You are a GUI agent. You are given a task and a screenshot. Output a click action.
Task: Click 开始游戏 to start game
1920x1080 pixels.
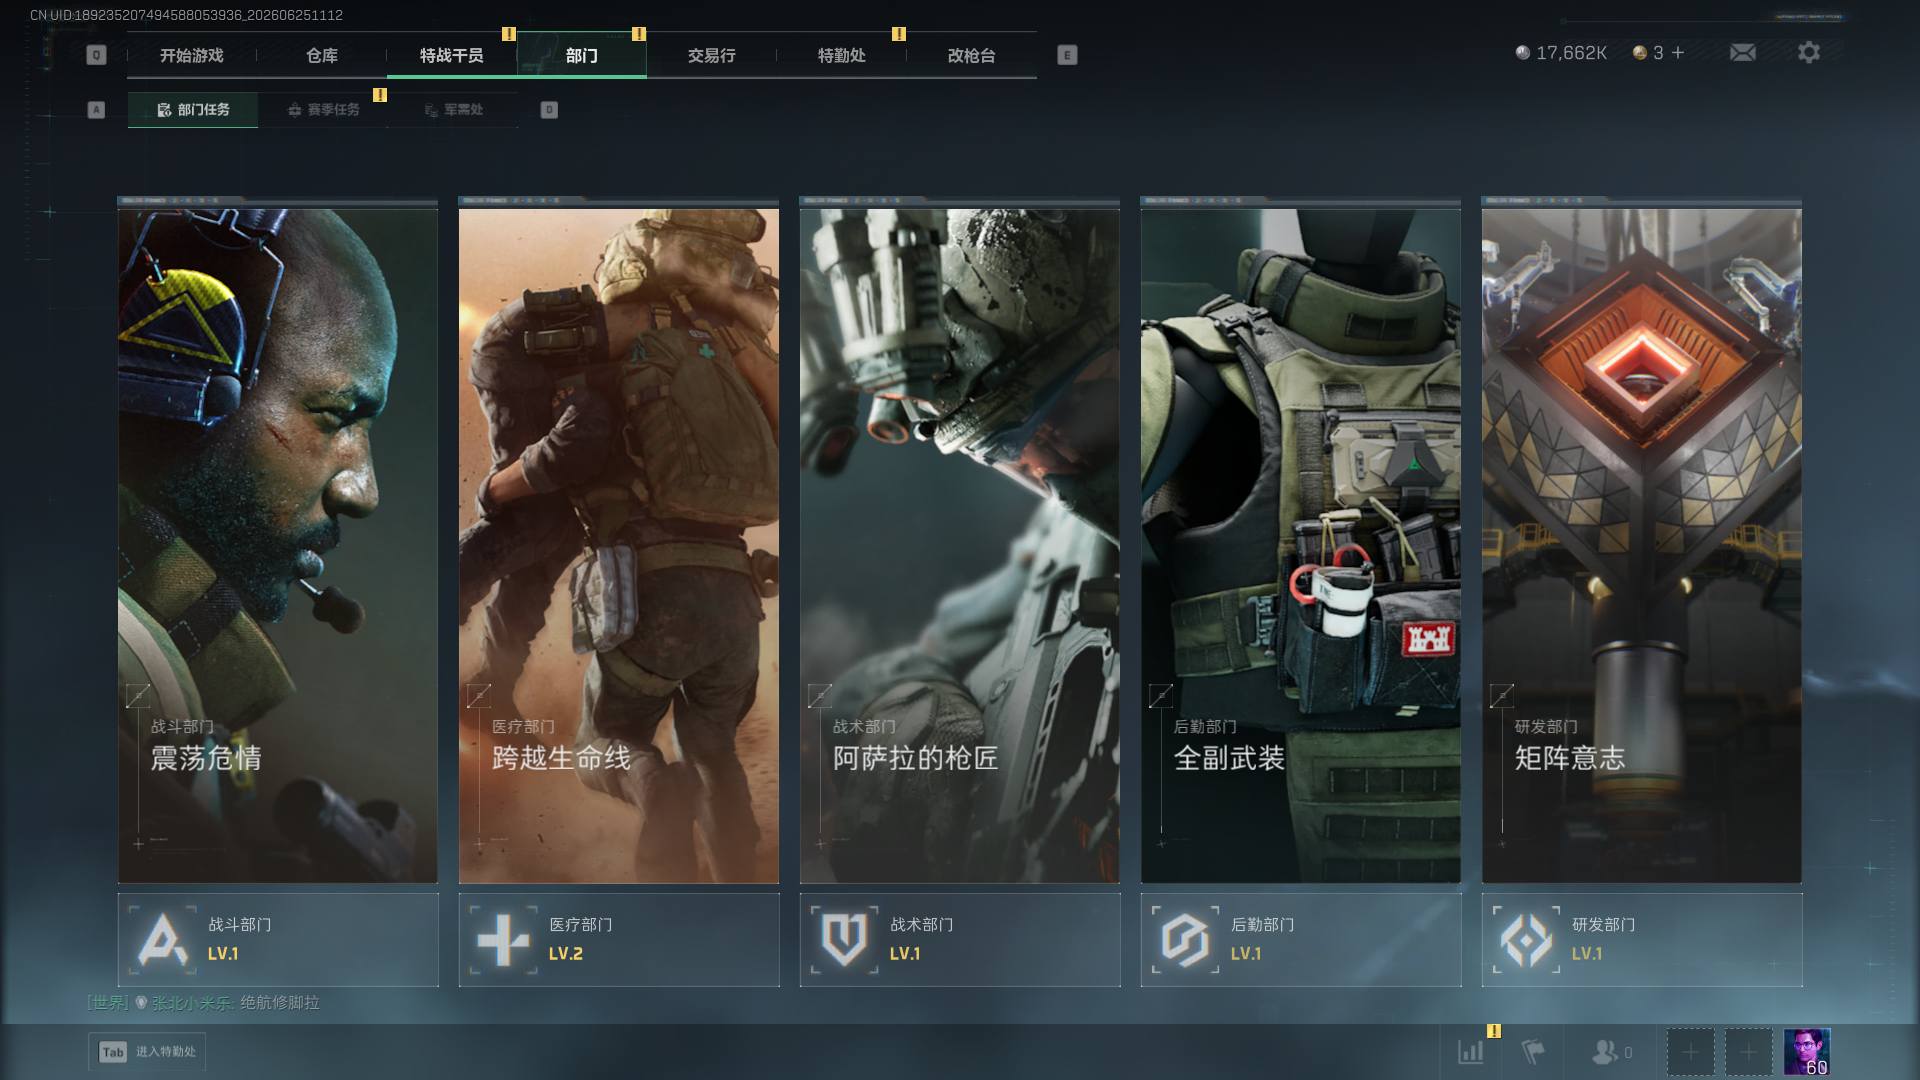pos(192,55)
